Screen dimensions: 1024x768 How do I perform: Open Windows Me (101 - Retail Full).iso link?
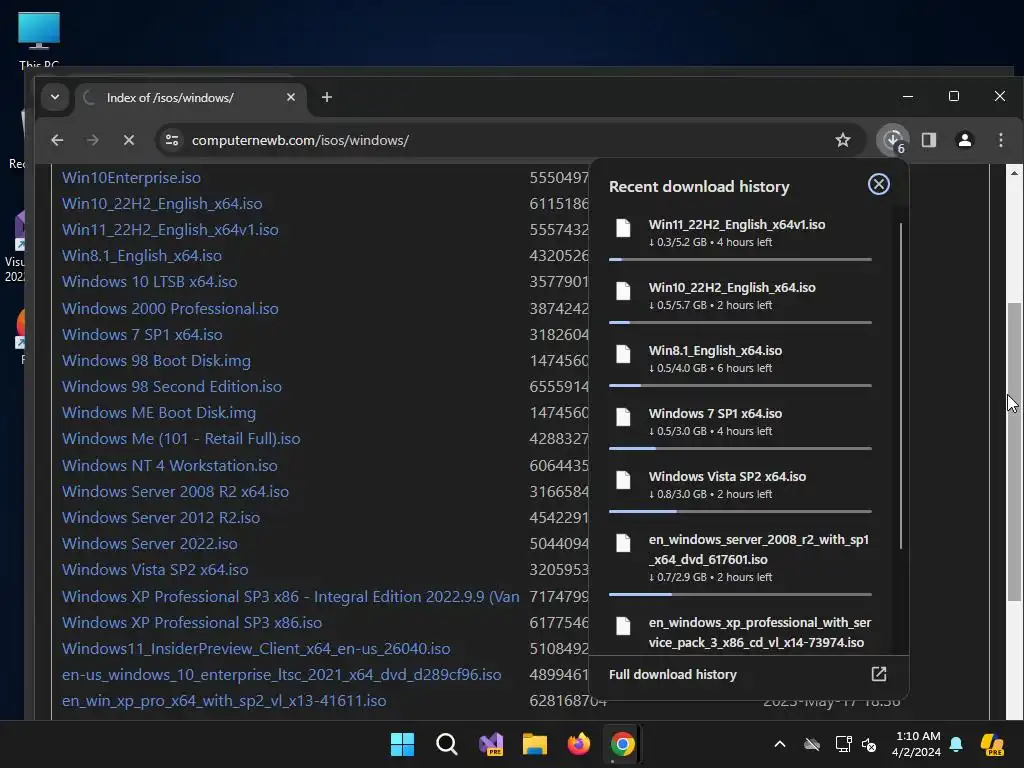point(181,439)
